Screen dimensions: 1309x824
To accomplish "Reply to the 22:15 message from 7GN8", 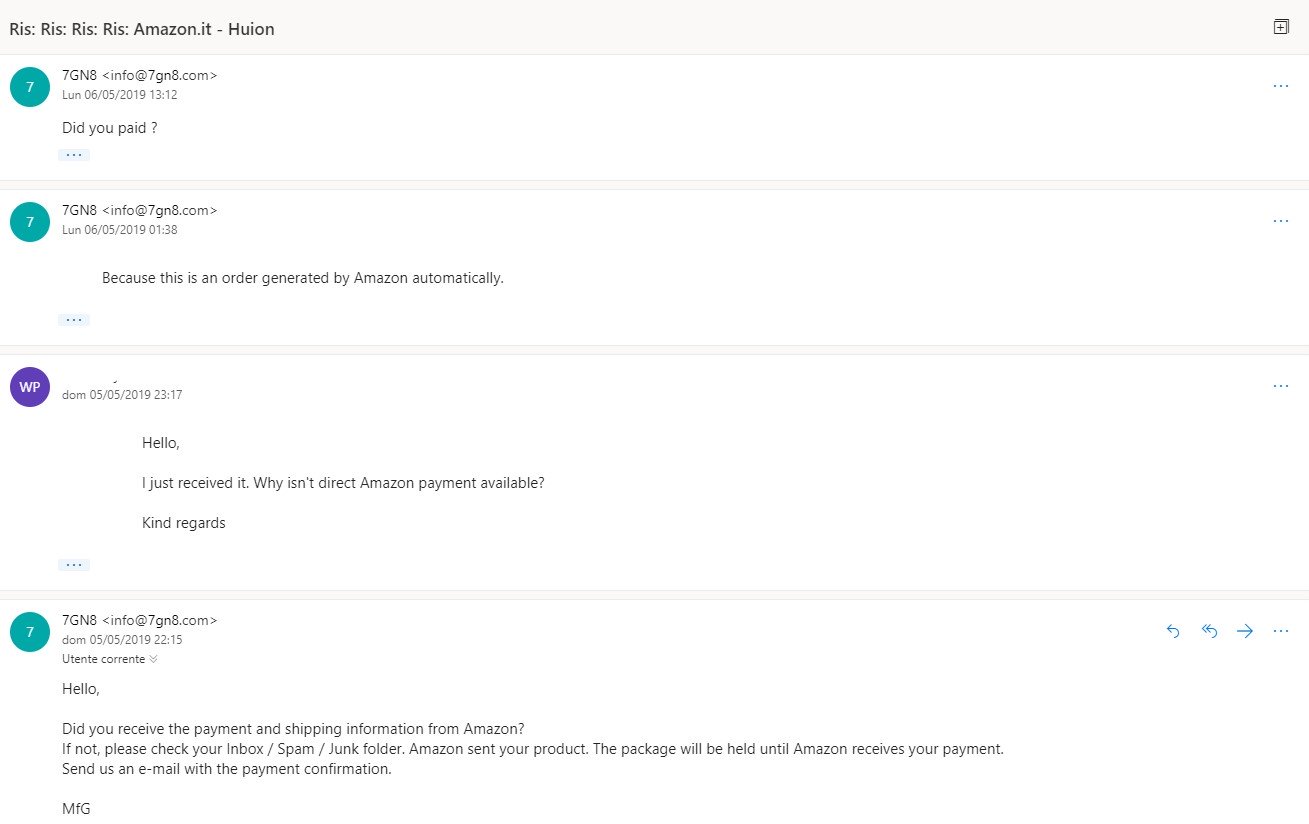I will [1173, 631].
